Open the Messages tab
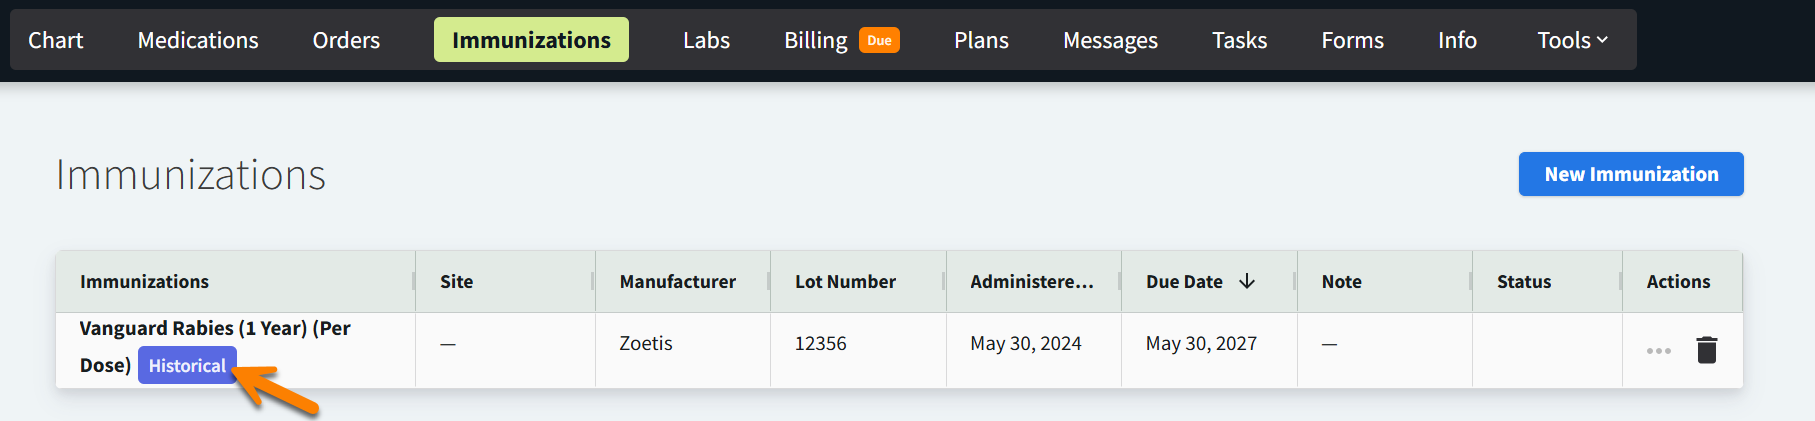 pos(1110,40)
